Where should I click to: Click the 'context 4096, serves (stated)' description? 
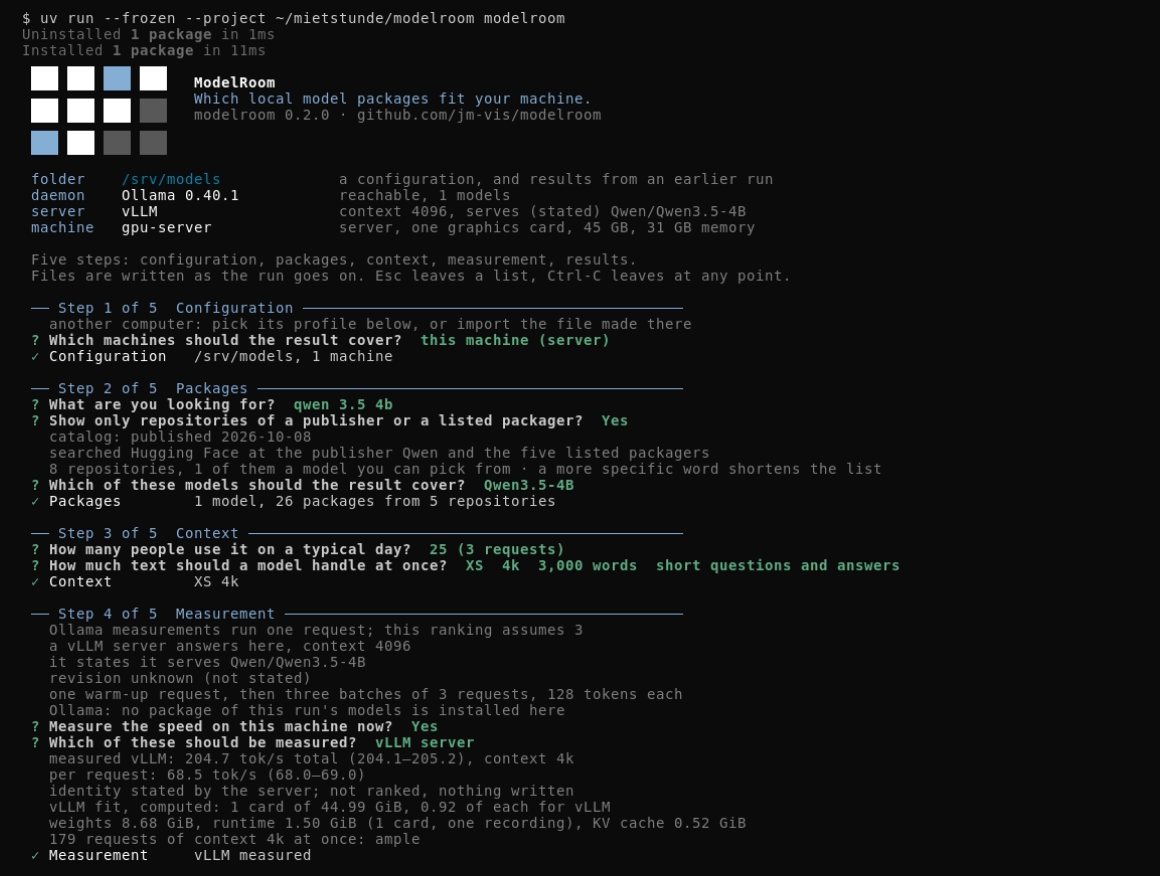[x=542, y=212]
